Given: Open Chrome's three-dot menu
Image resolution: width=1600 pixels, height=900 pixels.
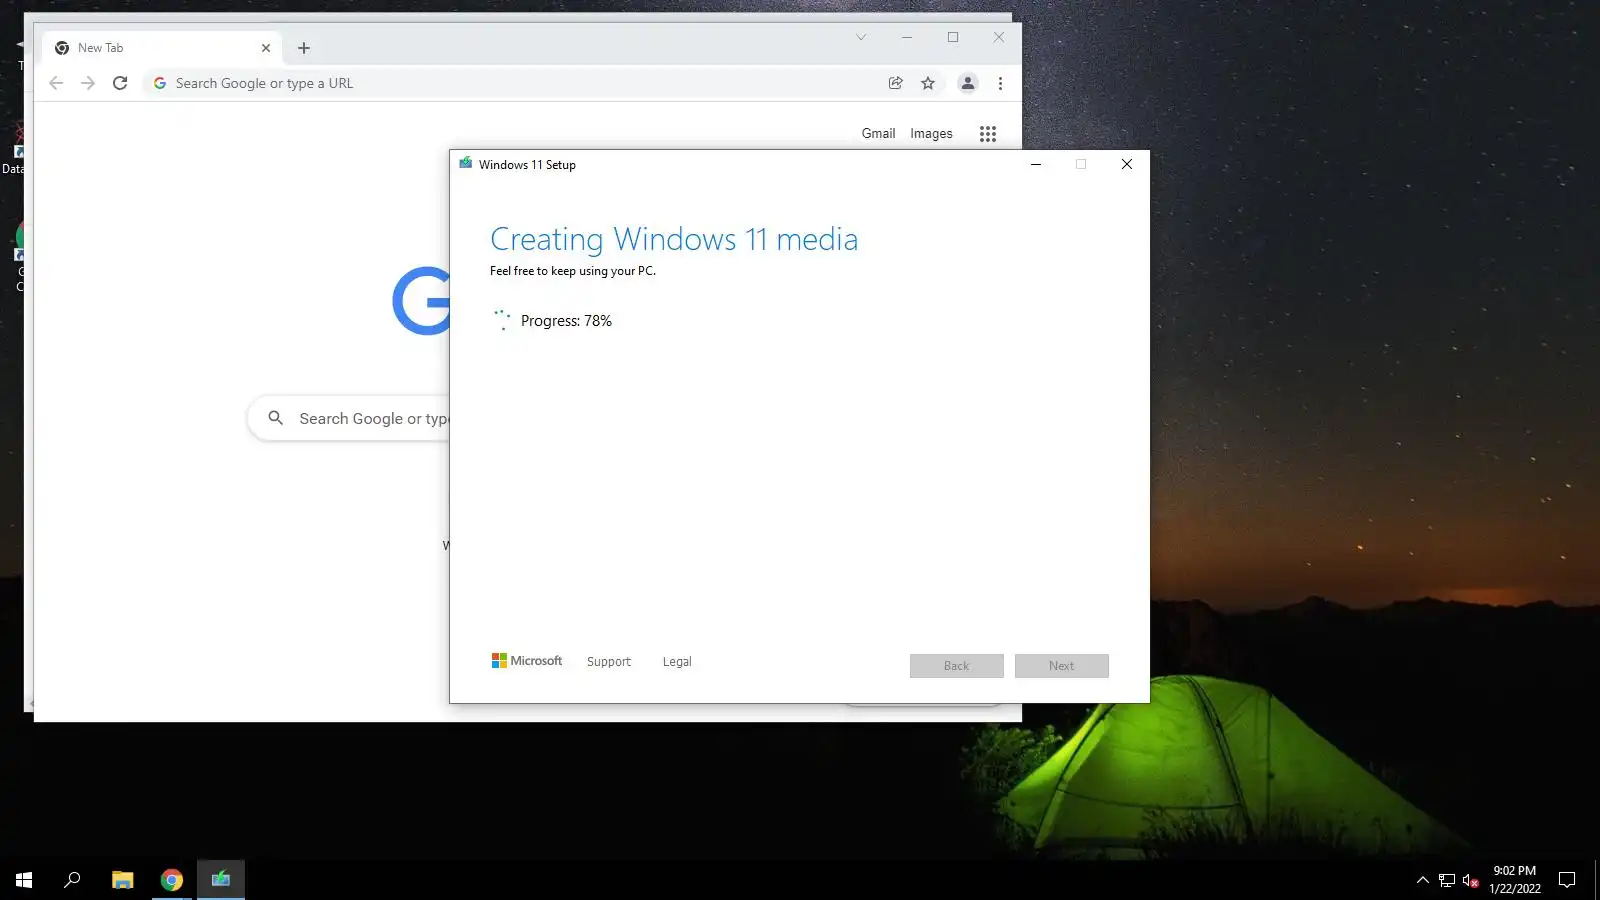Looking at the screenshot, I should (x=1000, y=83).
